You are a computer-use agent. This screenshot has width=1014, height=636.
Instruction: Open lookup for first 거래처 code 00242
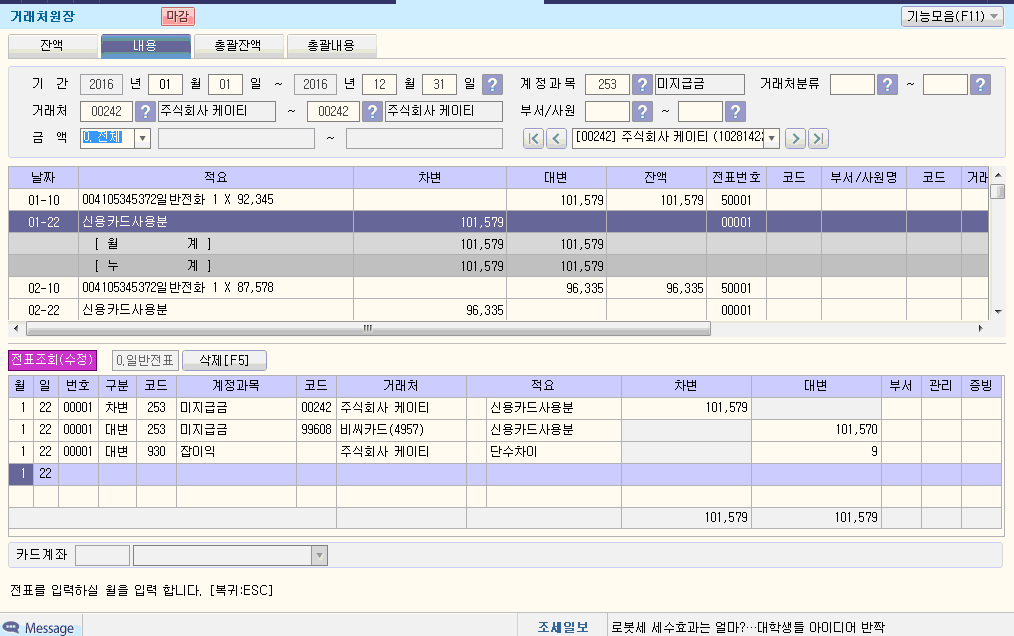tap(145, 112)
